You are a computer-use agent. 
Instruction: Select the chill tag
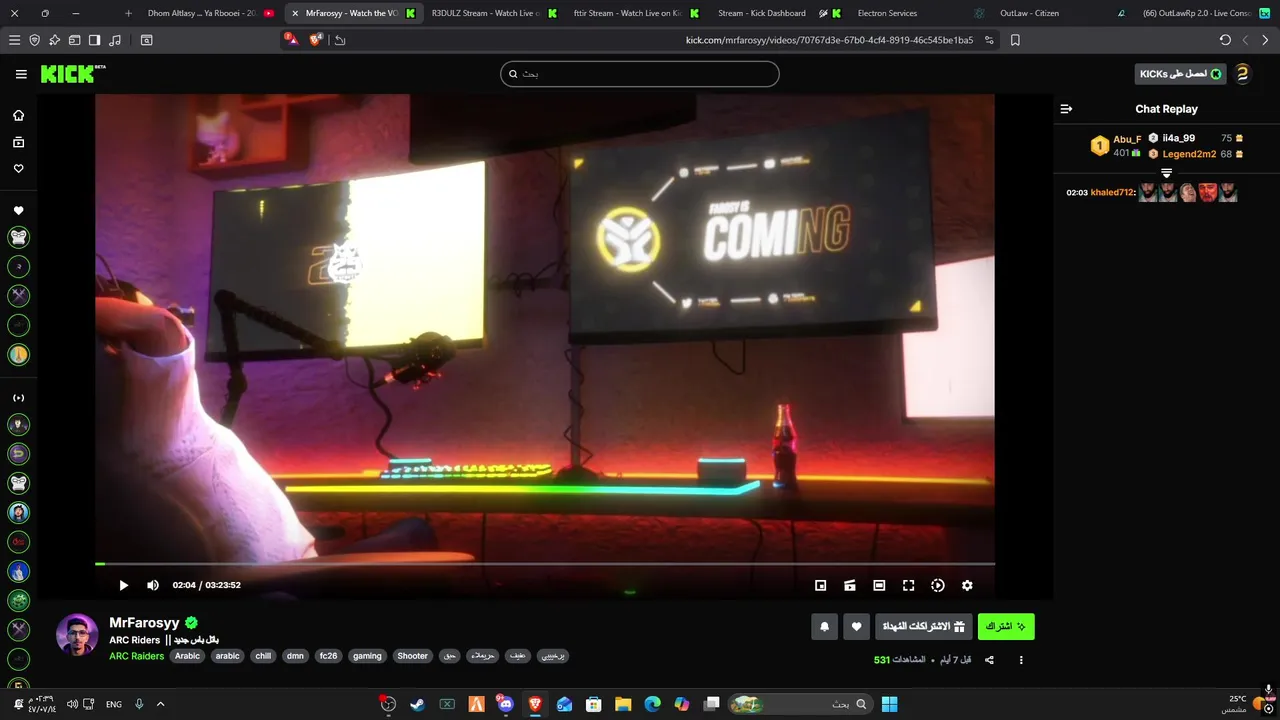tap(263, 656)
